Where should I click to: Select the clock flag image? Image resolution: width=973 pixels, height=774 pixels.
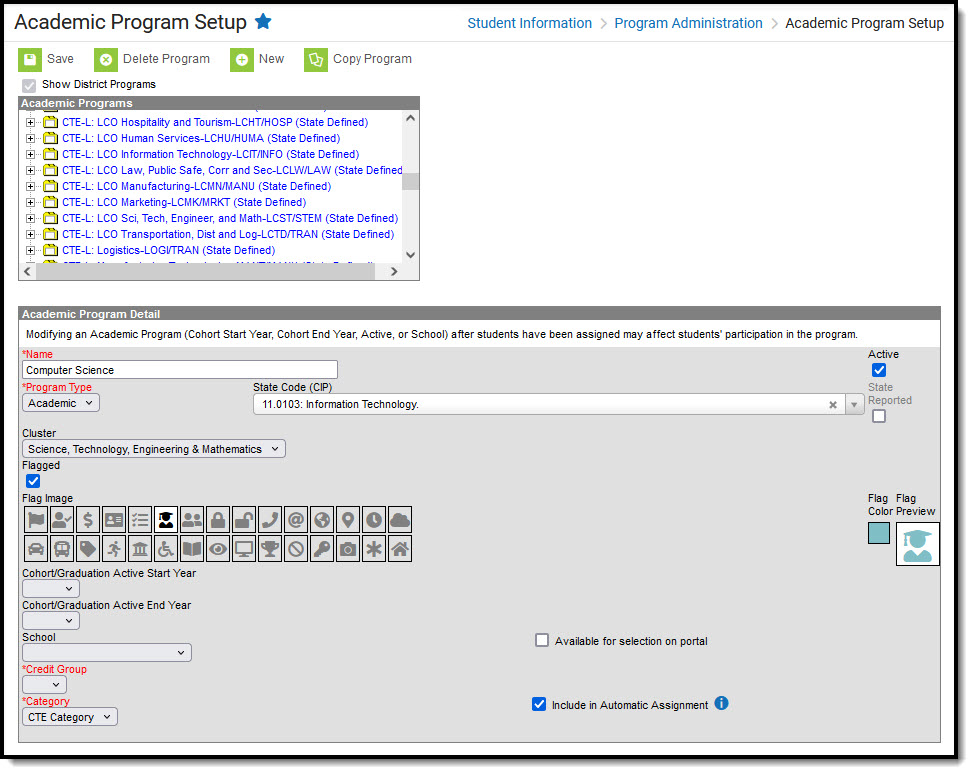(374, 520)
